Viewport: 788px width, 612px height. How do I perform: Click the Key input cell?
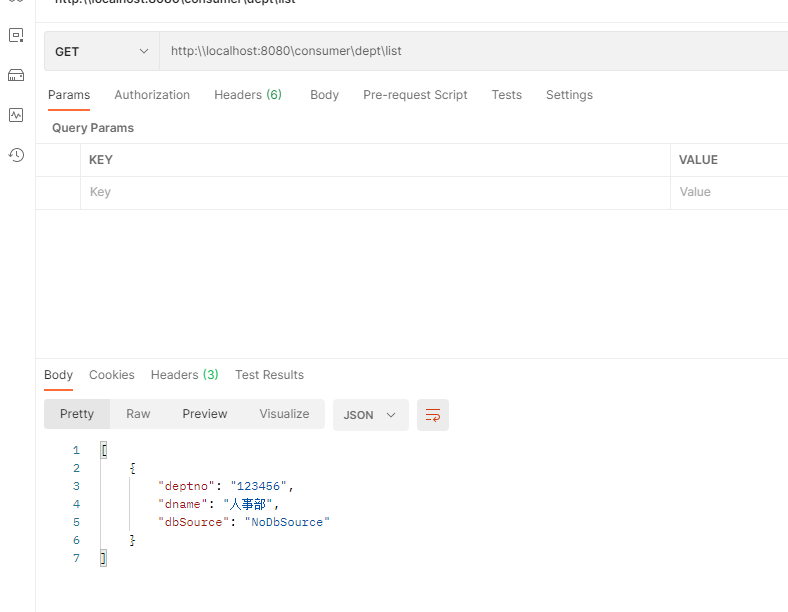375,192
